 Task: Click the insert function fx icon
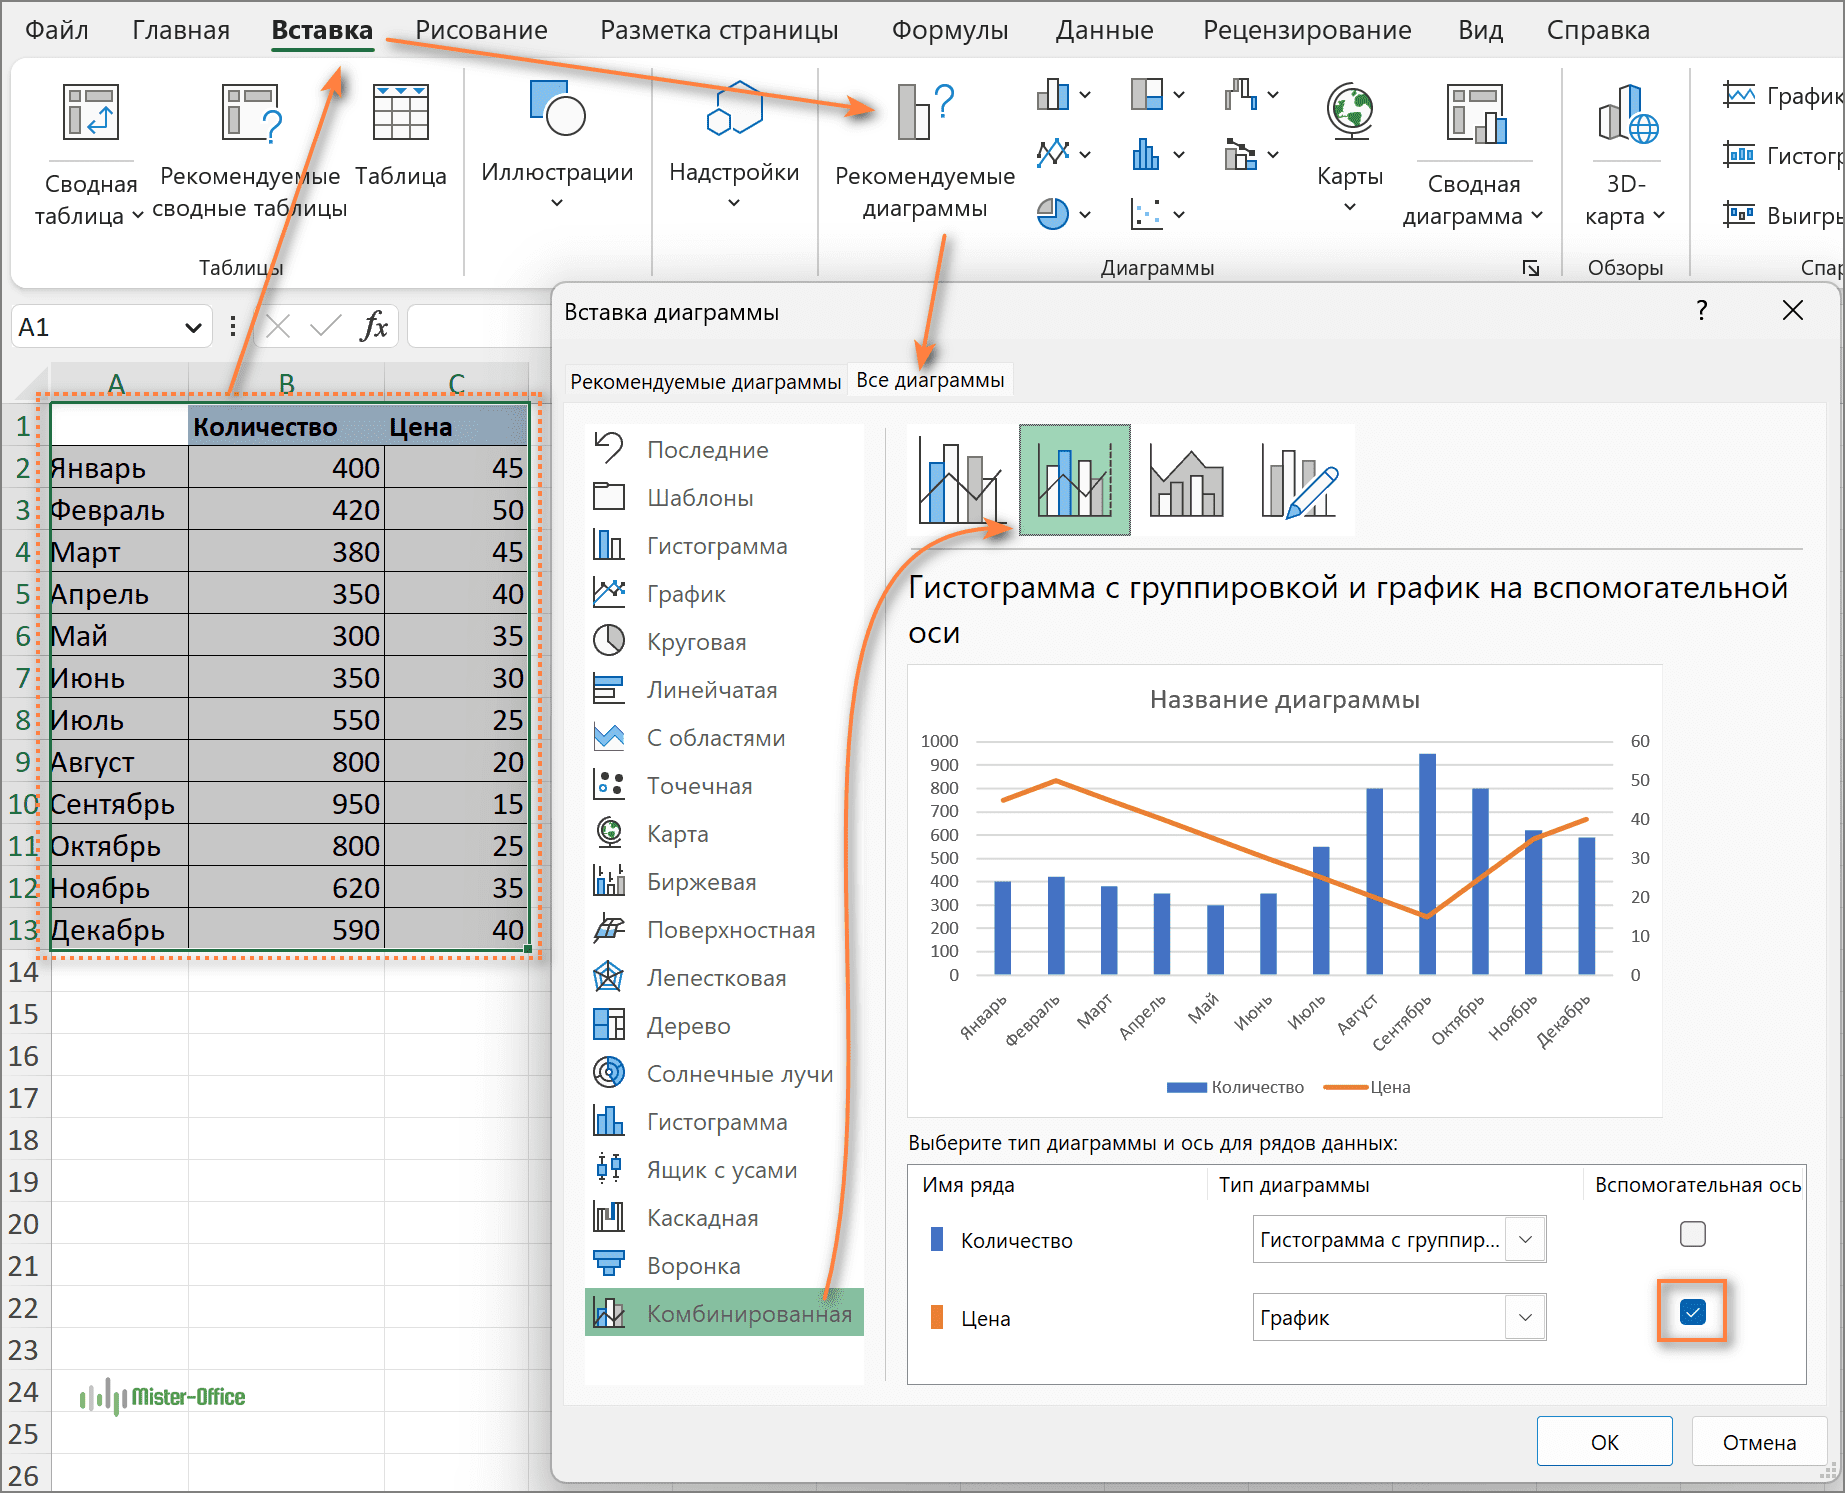coord(374,326)
